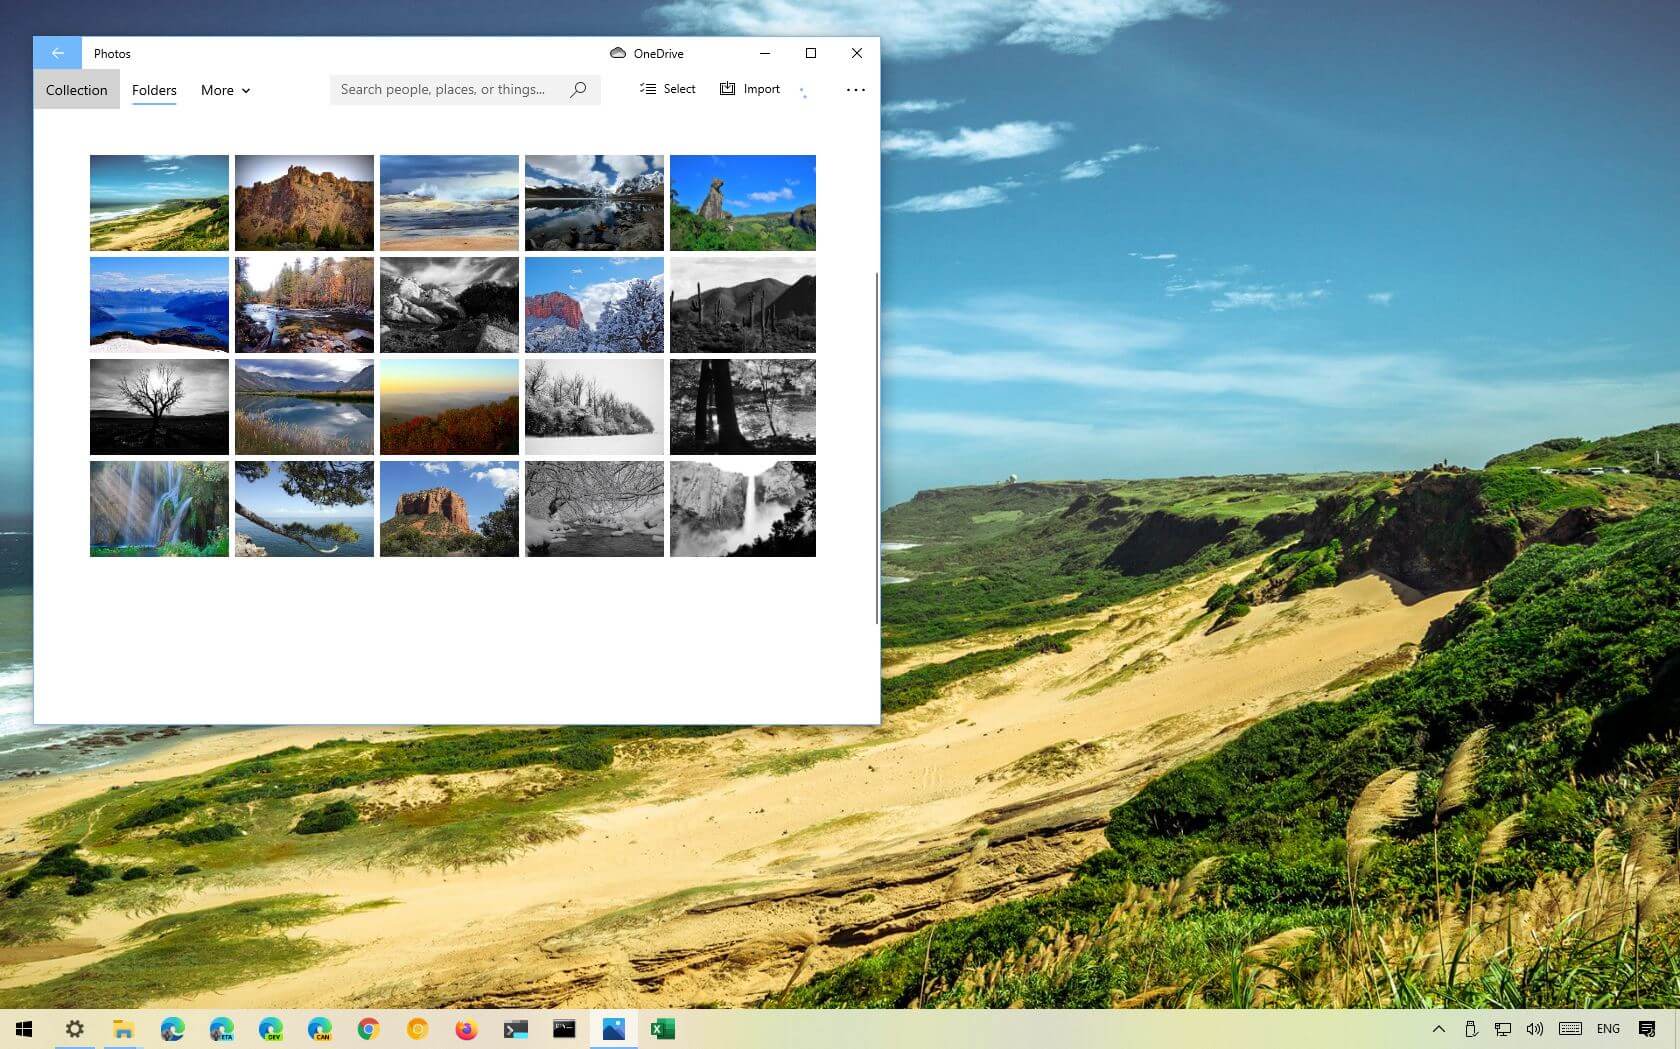Open File Explorer from the taskbar
Screen dimensions: 1680x1049
coord(123,1029)
